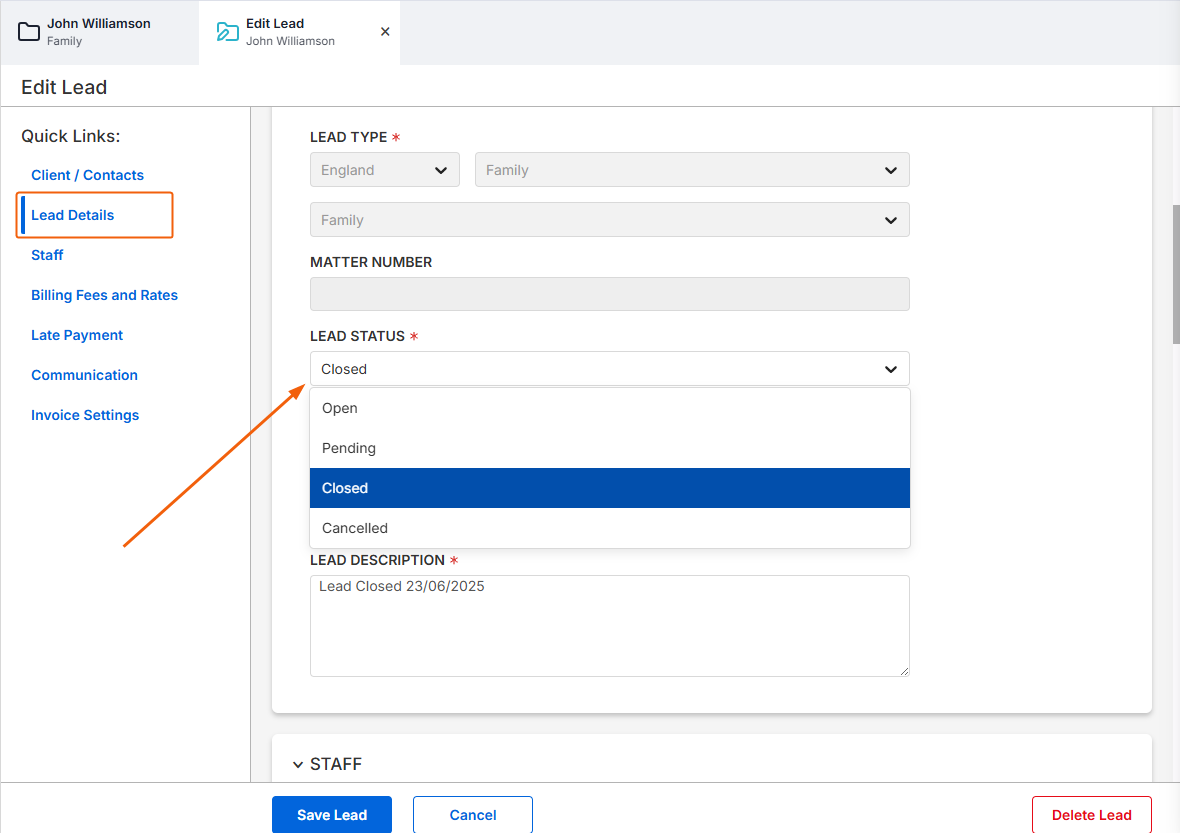1180x833 pixels.
Task: Open Invoice Settings quick link
Action: tap(85, 415)
